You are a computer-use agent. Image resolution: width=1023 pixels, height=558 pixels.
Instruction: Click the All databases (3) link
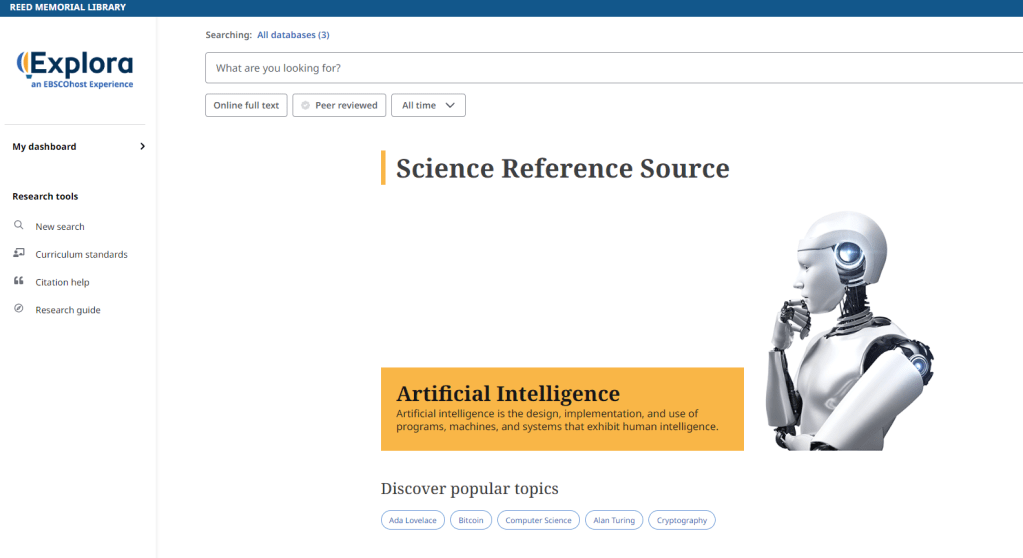coord(293,35)
